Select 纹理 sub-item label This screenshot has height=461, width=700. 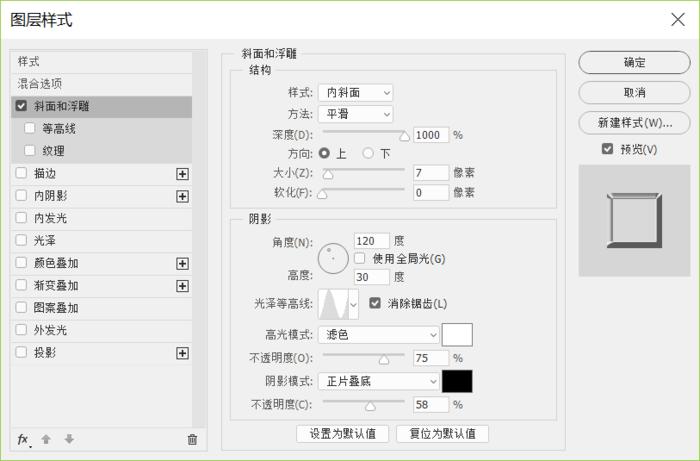tap(54, 151)
